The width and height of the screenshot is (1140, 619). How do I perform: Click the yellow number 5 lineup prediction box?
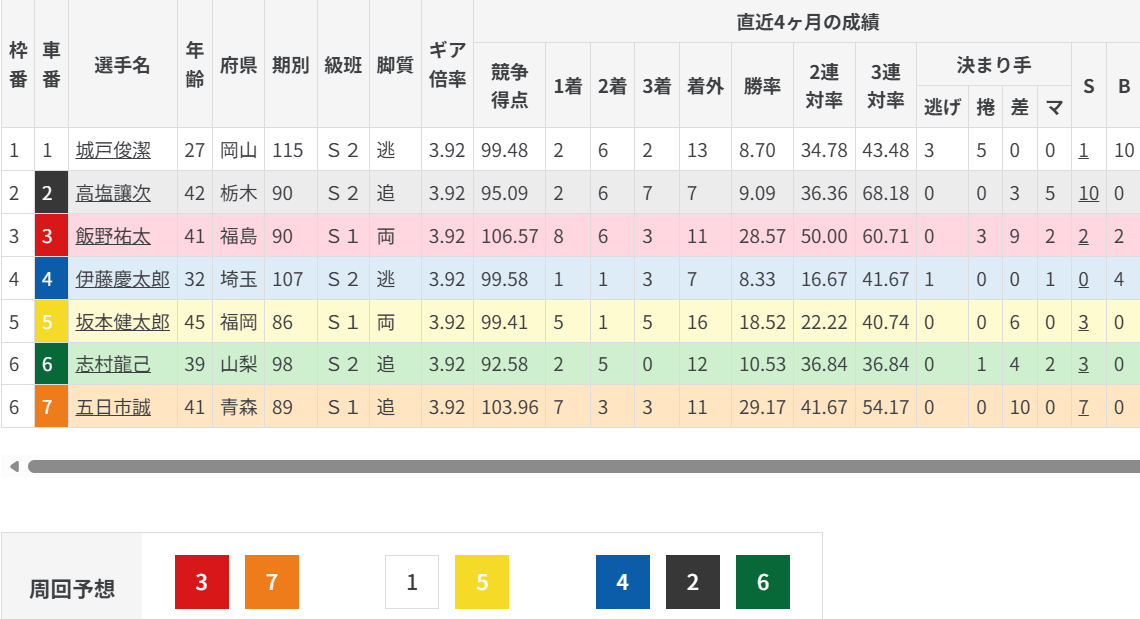[x=482, y=582]
